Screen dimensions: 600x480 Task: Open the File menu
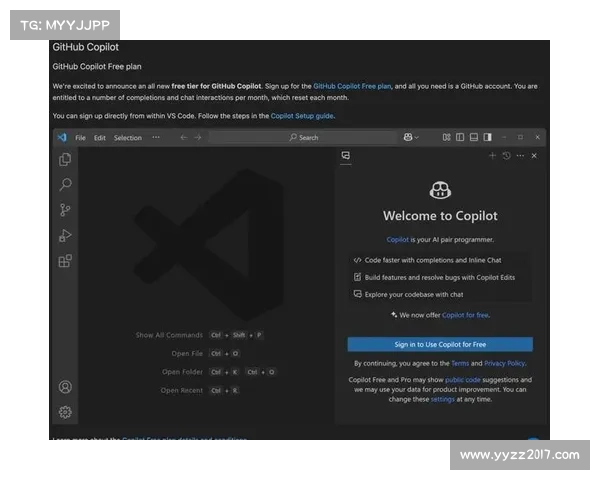81,137
